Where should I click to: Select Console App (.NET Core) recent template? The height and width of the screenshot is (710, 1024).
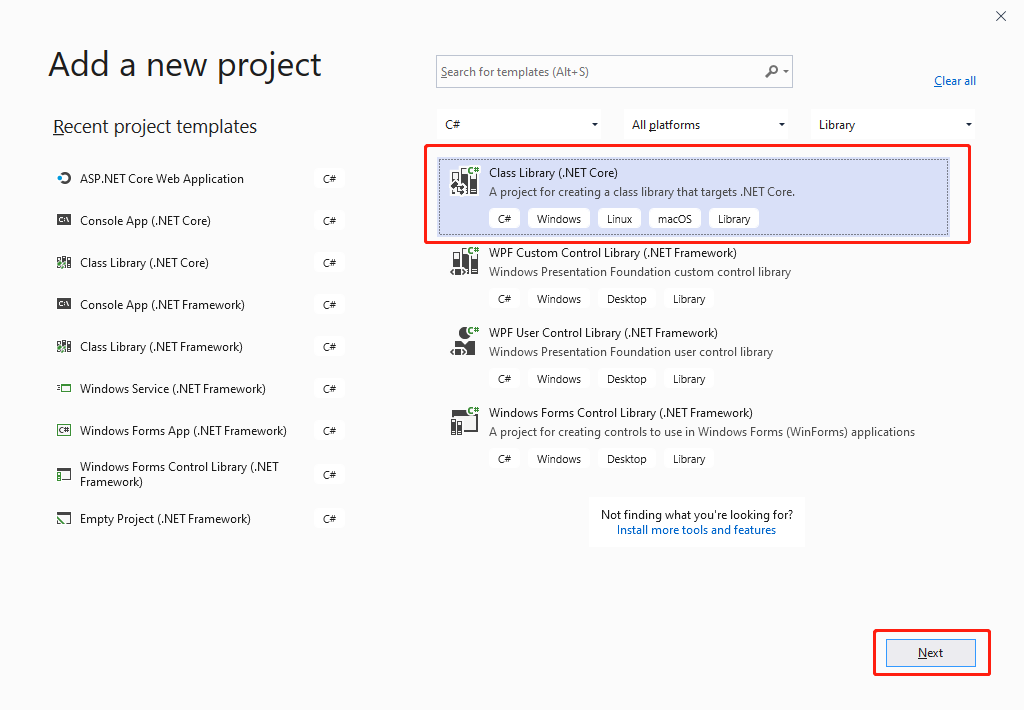(199, 220)
